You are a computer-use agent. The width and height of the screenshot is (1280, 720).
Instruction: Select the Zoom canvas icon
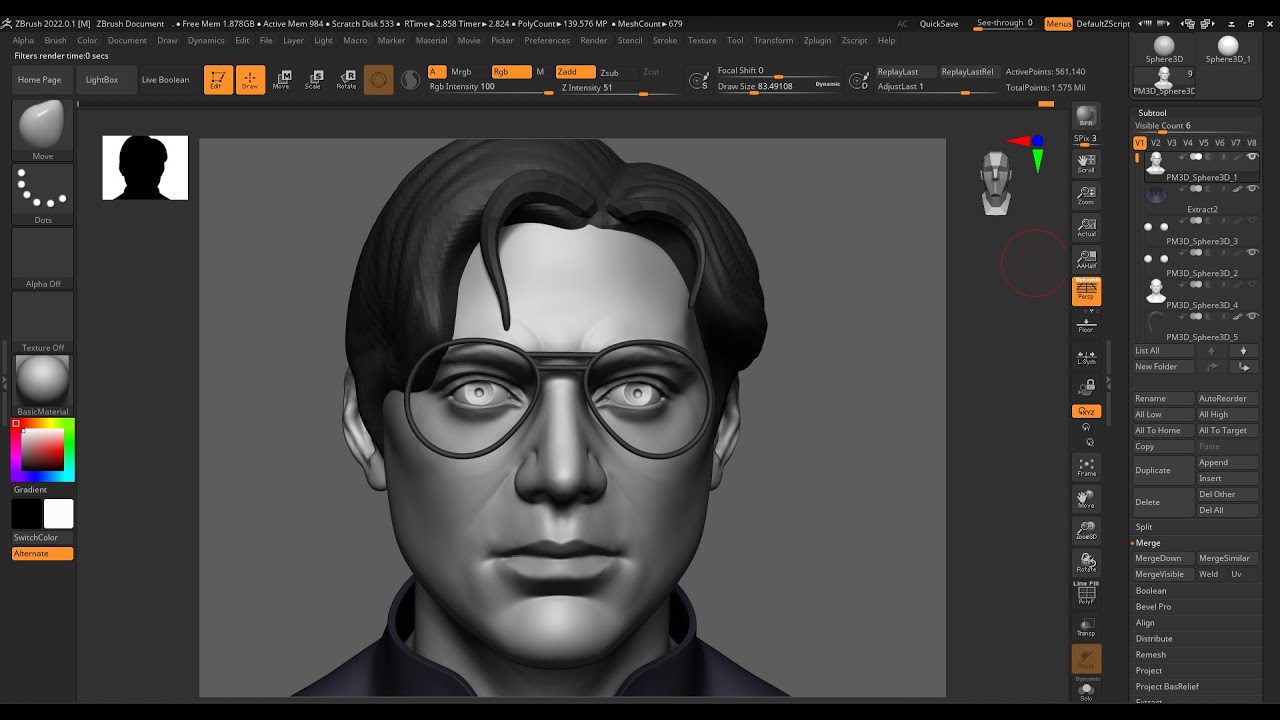[1086, 195]
